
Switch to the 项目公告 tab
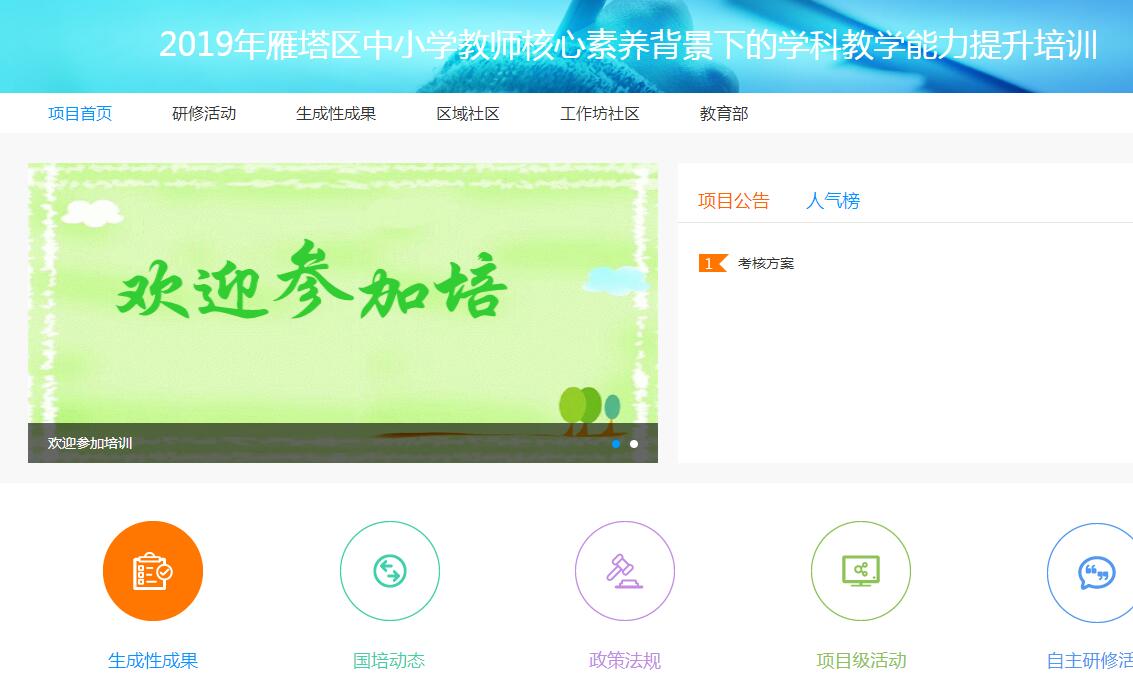tap(733, 200)
